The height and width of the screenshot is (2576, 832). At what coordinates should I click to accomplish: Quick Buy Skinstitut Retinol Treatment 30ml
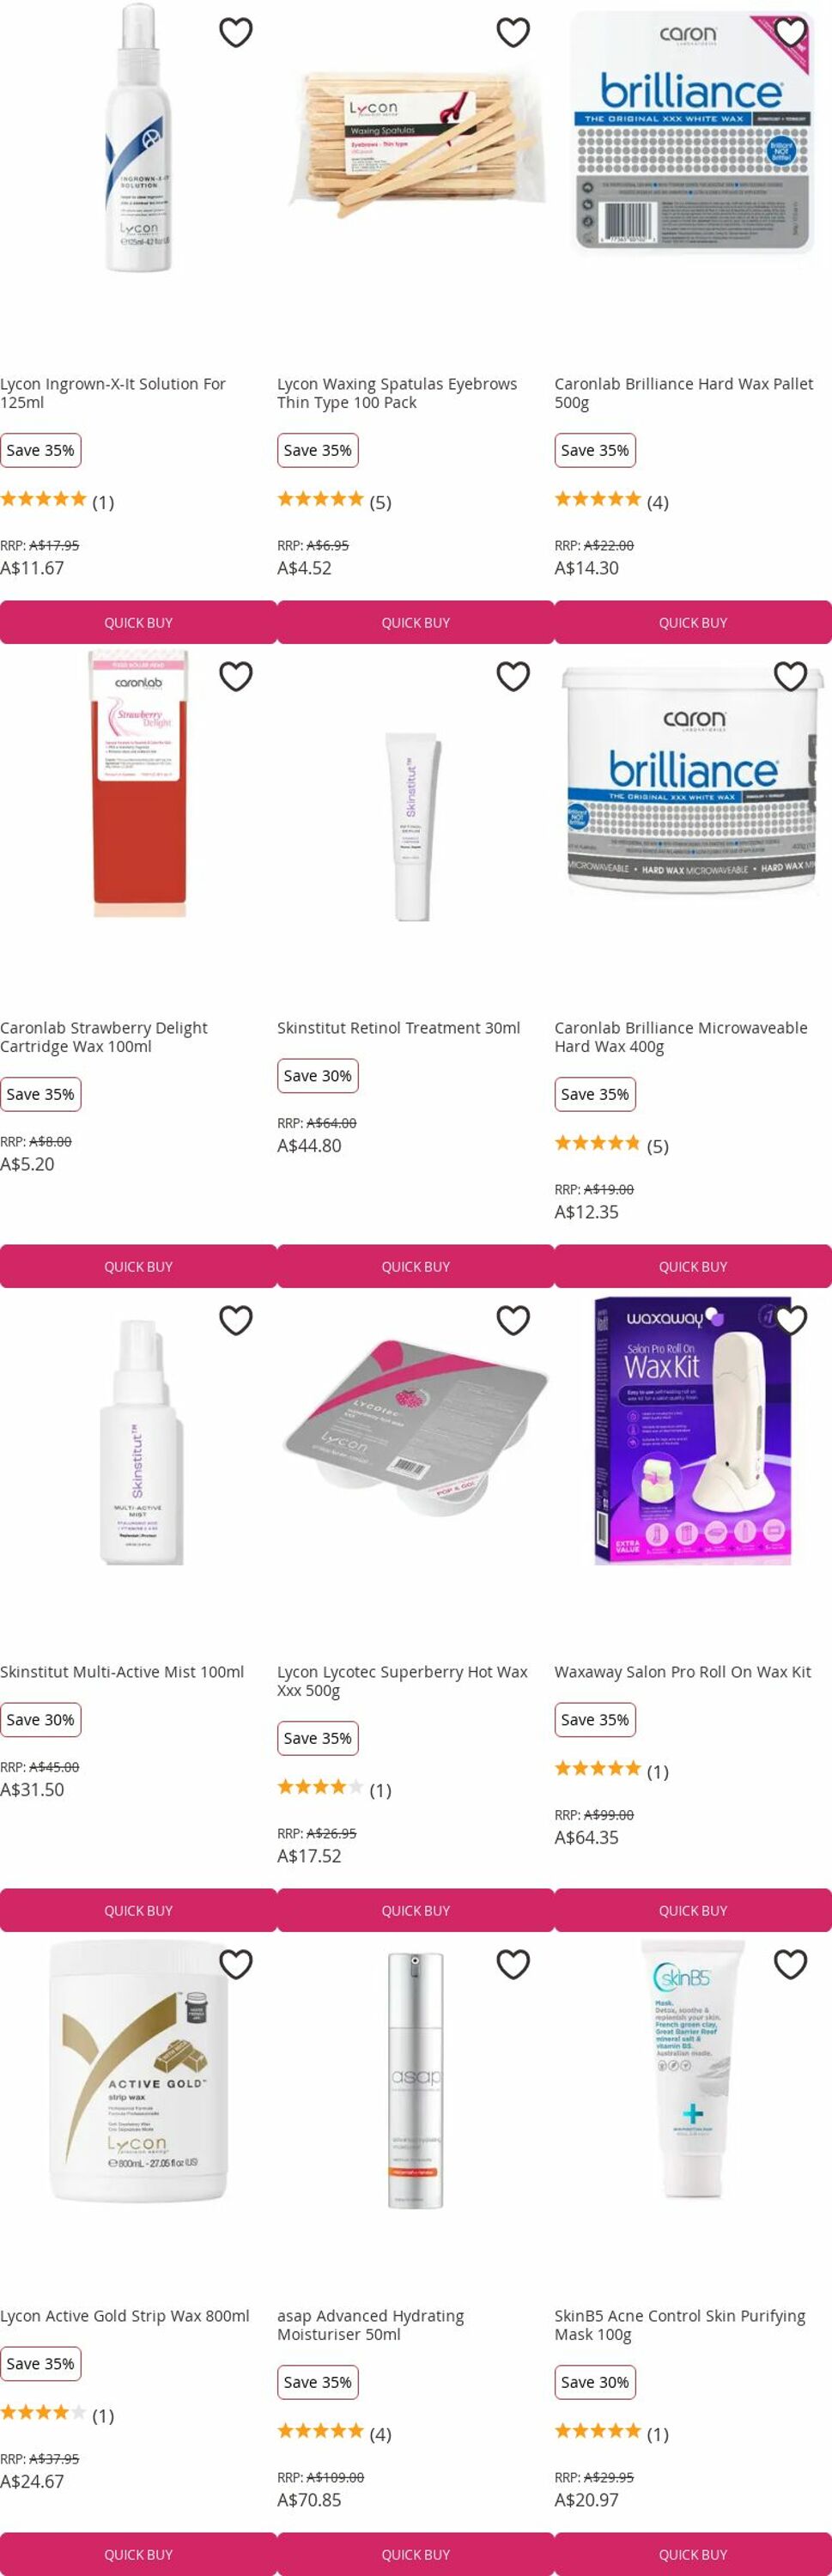coord(415,1266)
